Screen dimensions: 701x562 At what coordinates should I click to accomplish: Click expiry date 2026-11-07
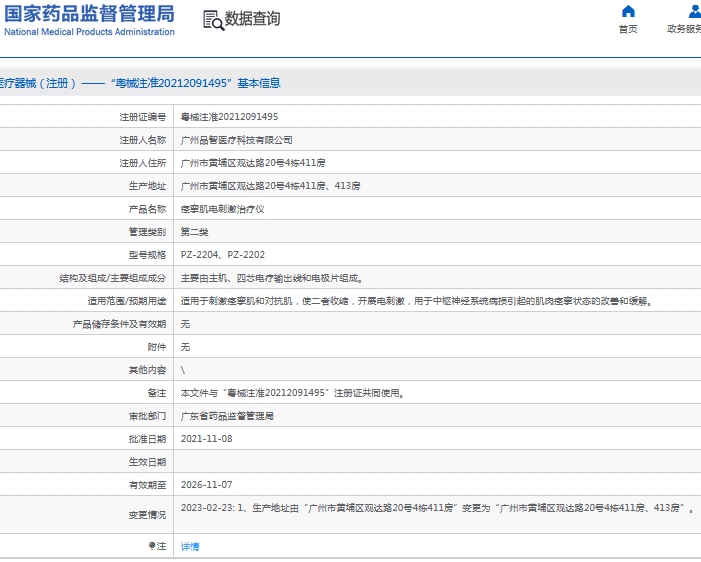coord(206,485)
